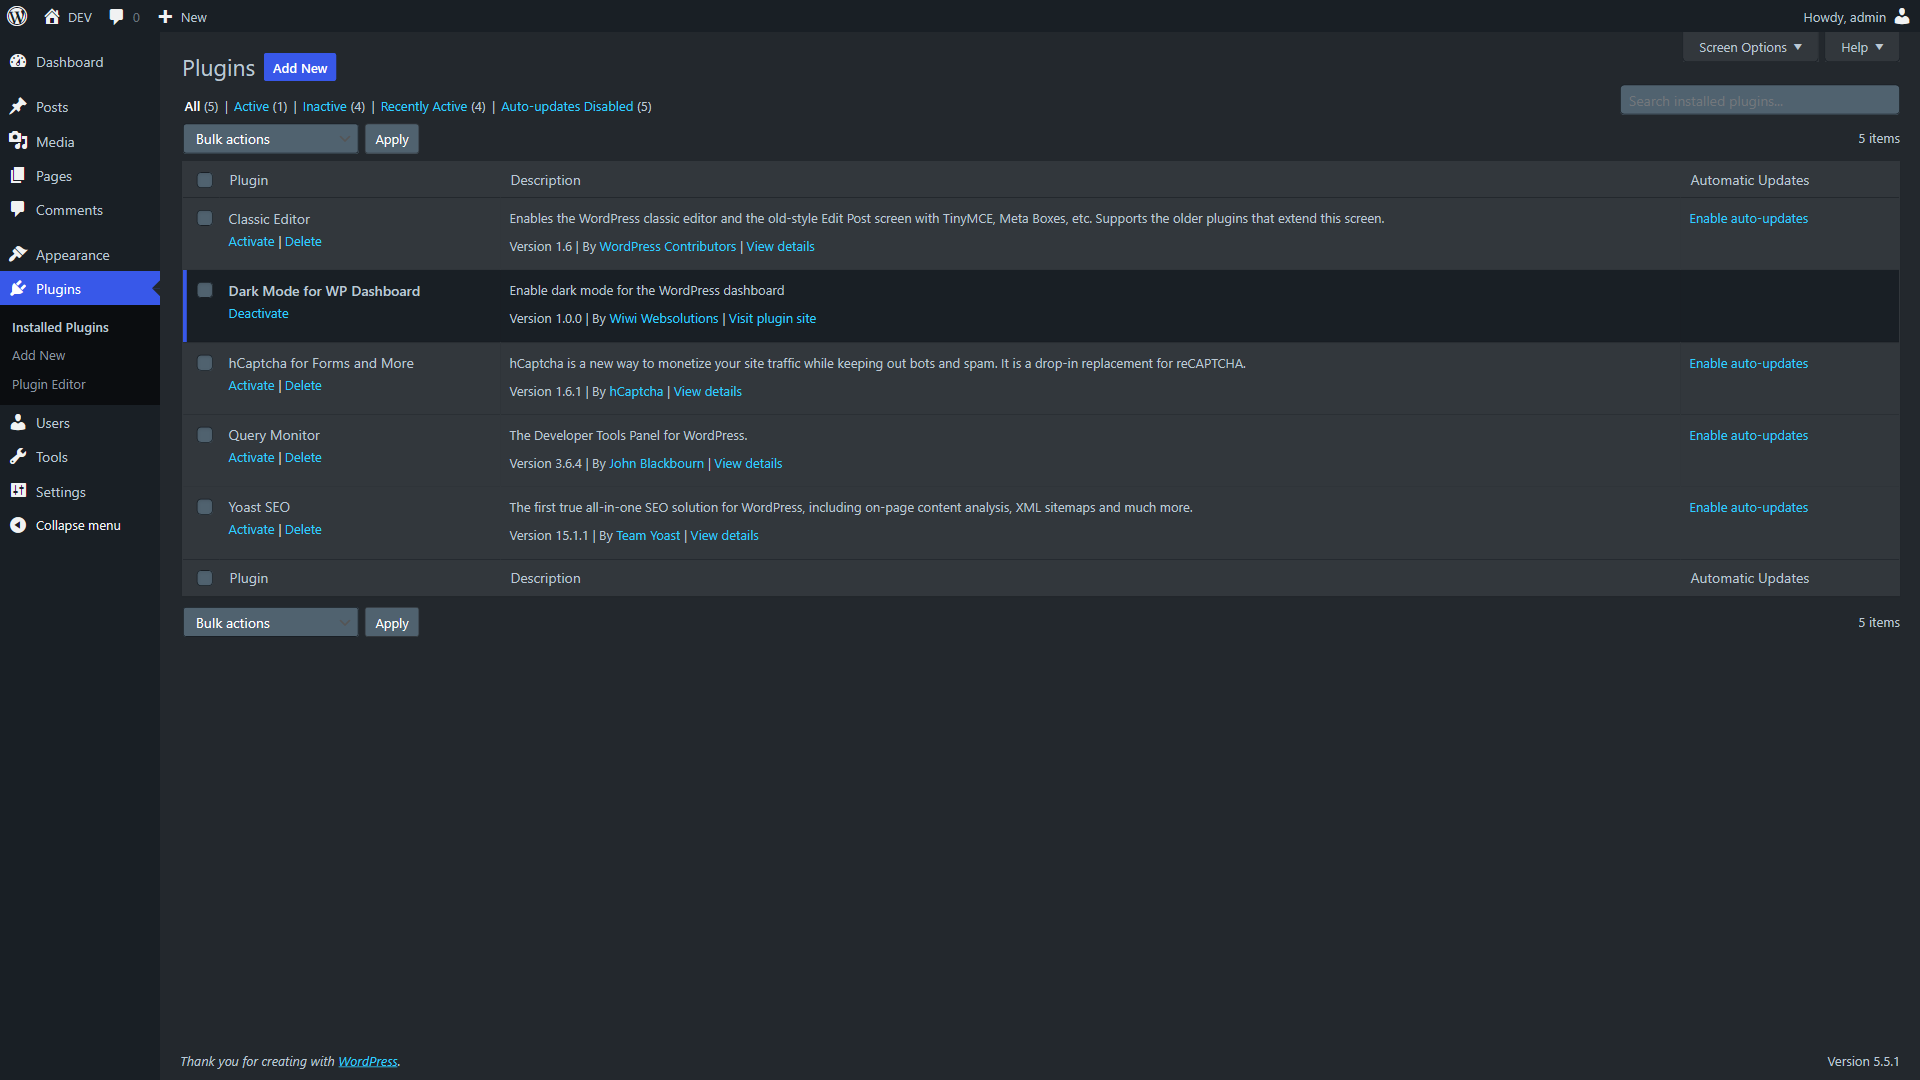Click the WordPress logo icon
This screenshot has width=1920, height=1080.
pyautogui.click(x=17, y=16)
